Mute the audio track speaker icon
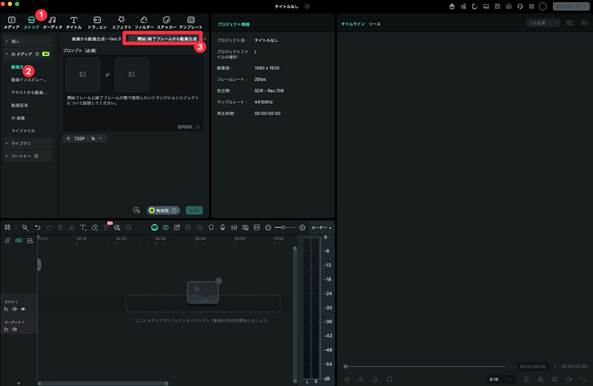Screen dimensions: 593x386 (14, 329)
